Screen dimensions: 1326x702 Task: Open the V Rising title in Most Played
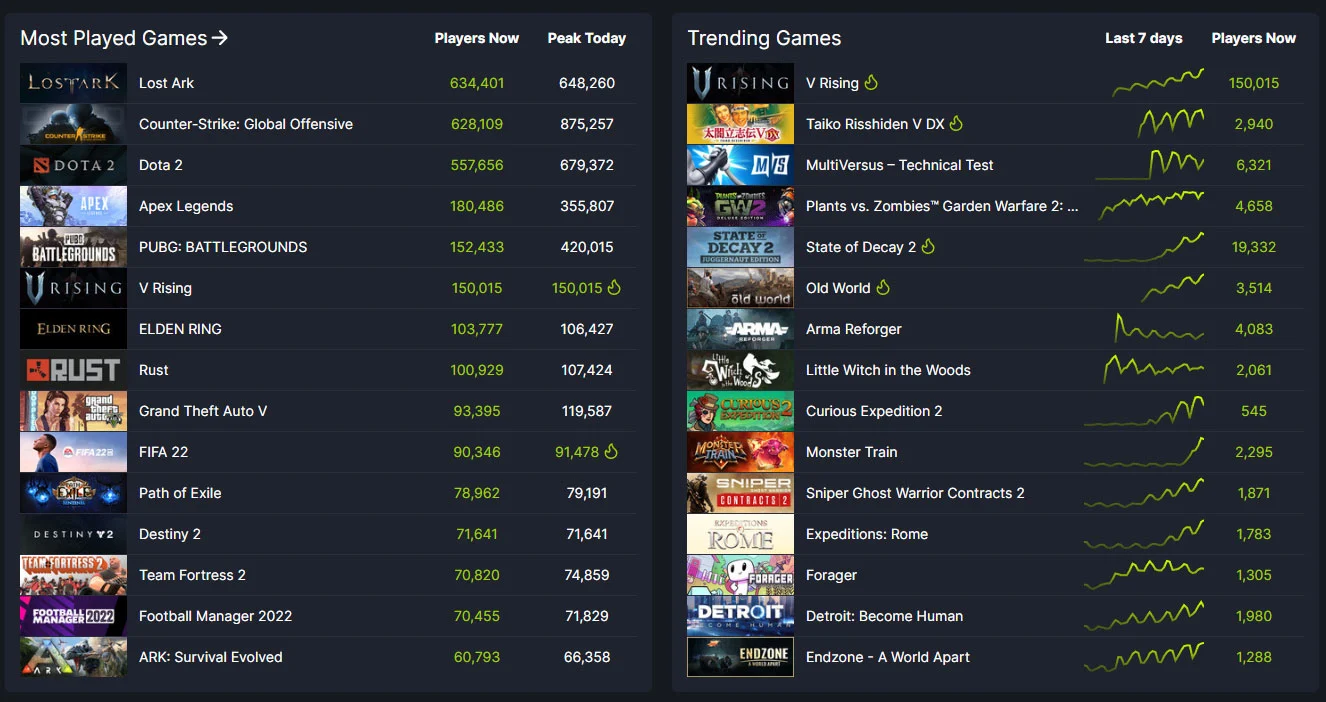pyautogui.click(x=165, y=288)
